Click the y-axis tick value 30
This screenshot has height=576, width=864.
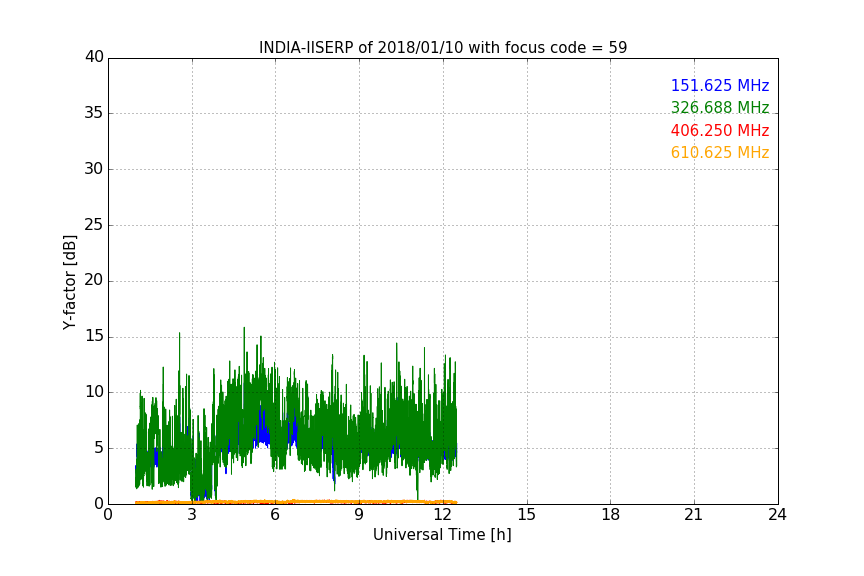tap(94, 169)
